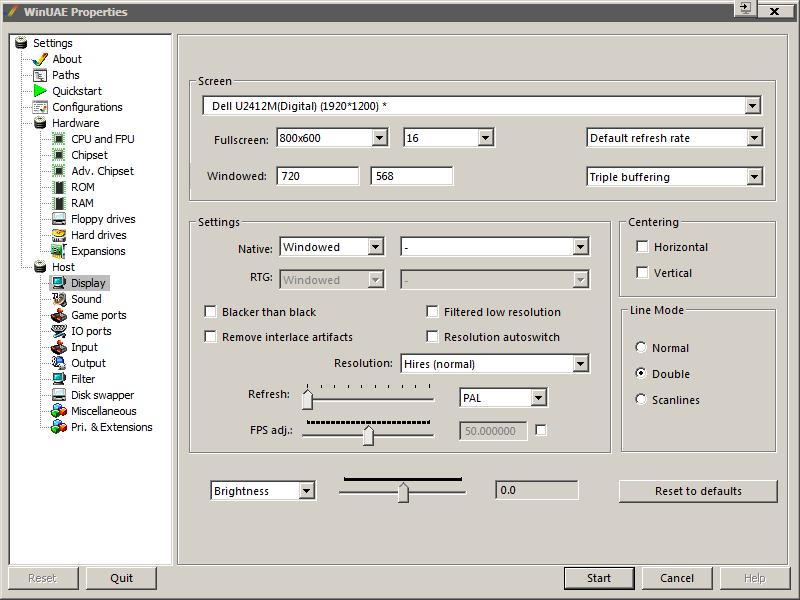
Task: Select the Chipset label
Action: coord(89,155)
